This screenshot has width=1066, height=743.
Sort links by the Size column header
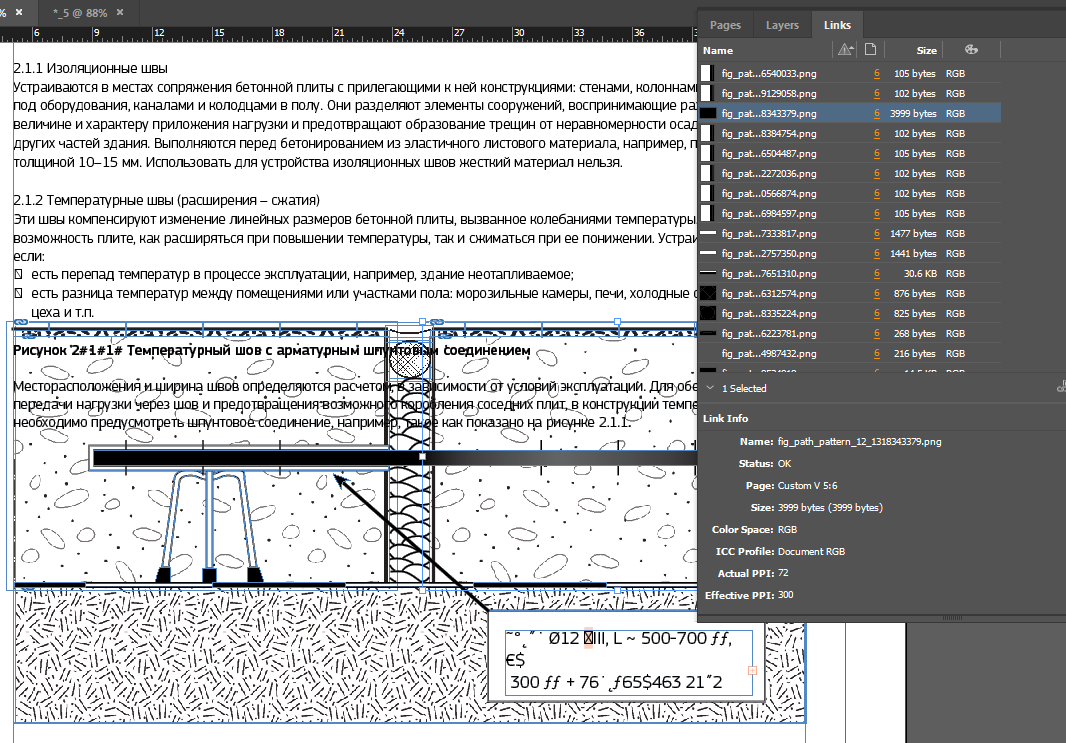click(926, 50)
